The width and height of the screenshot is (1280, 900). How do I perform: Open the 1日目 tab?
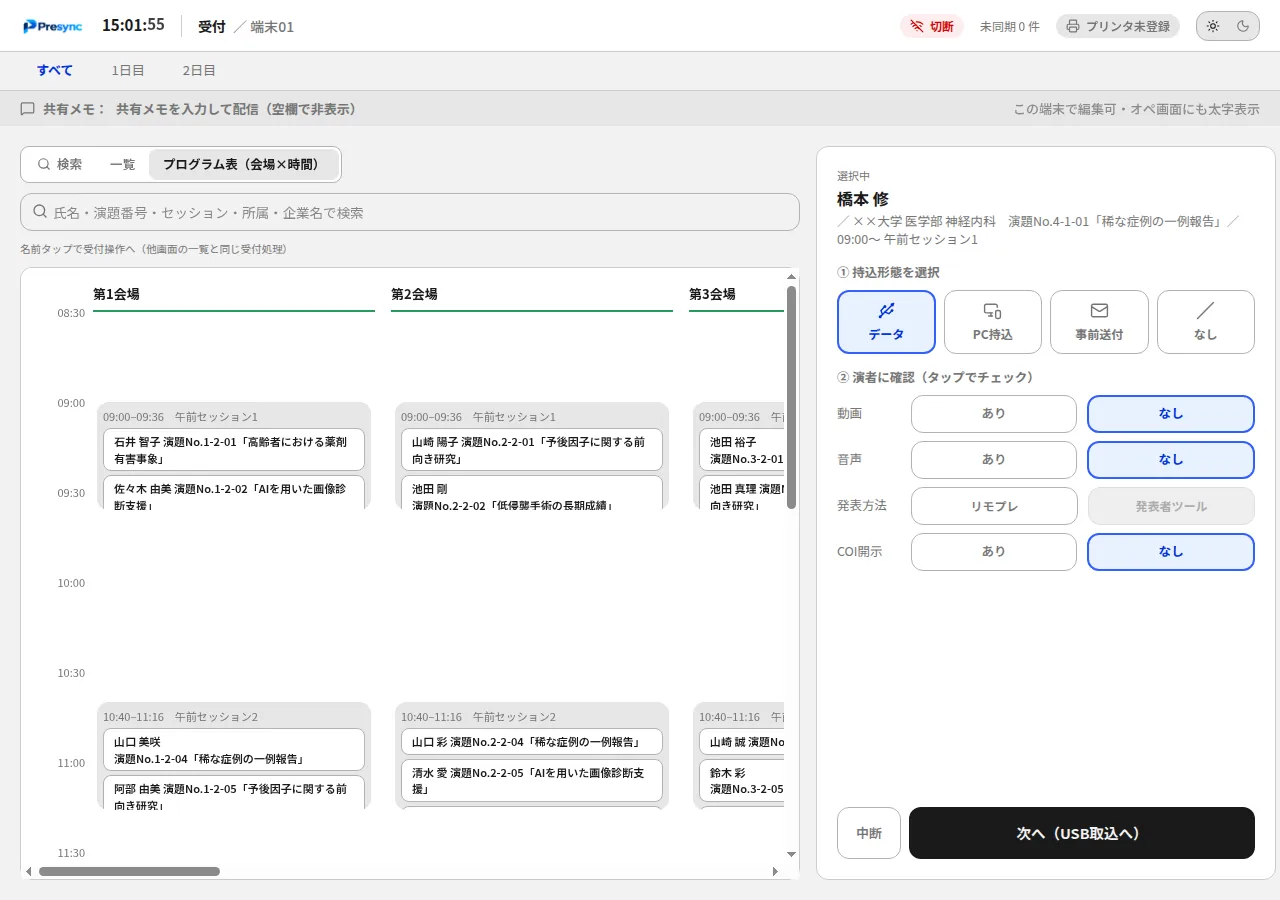pyautogui.click(x=128, y=71)
